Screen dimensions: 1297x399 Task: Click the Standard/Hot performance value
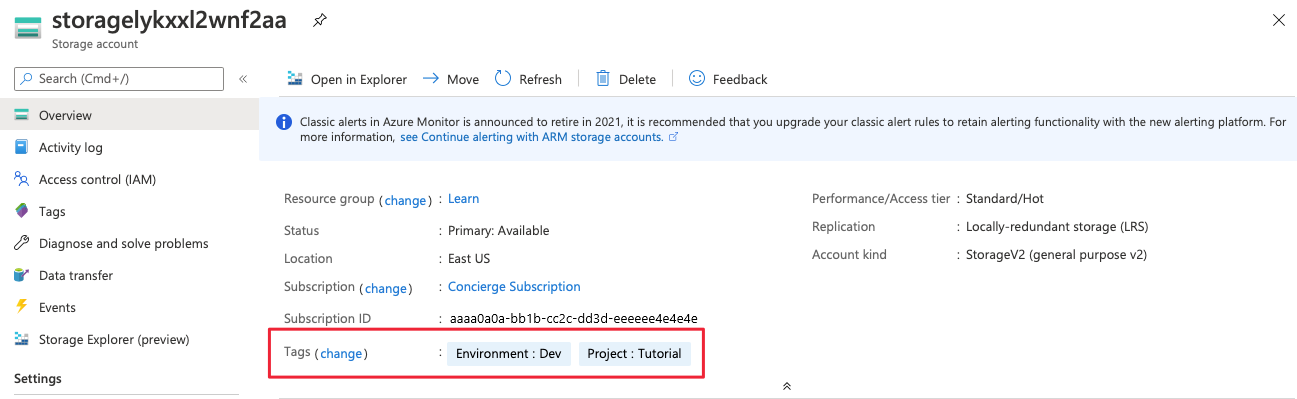point(1005,199)
